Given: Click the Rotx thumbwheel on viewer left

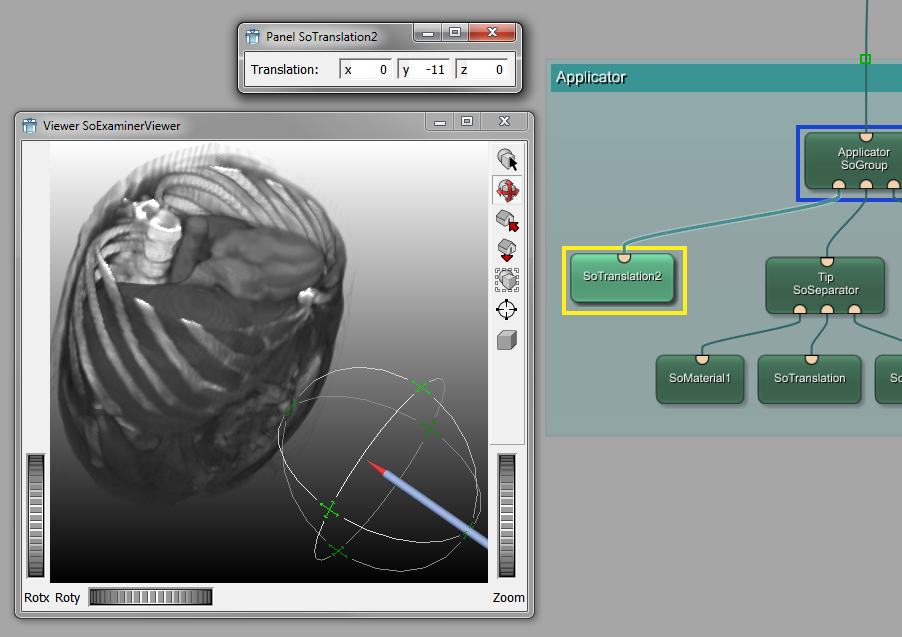Looking at the screenshot, I should point(36,515).
